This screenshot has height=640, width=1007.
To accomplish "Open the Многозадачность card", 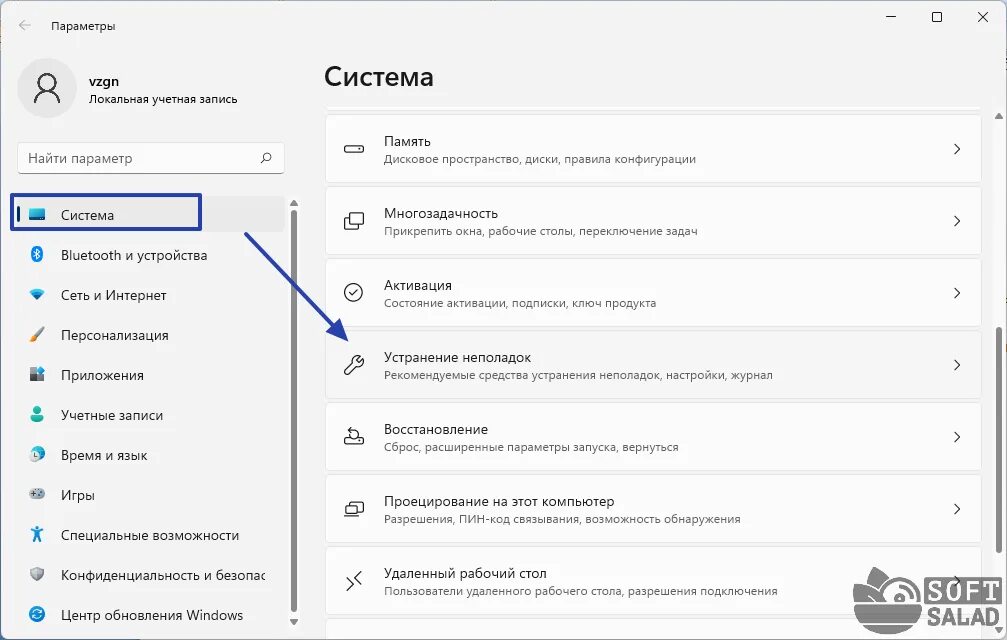I will [653, 221].
